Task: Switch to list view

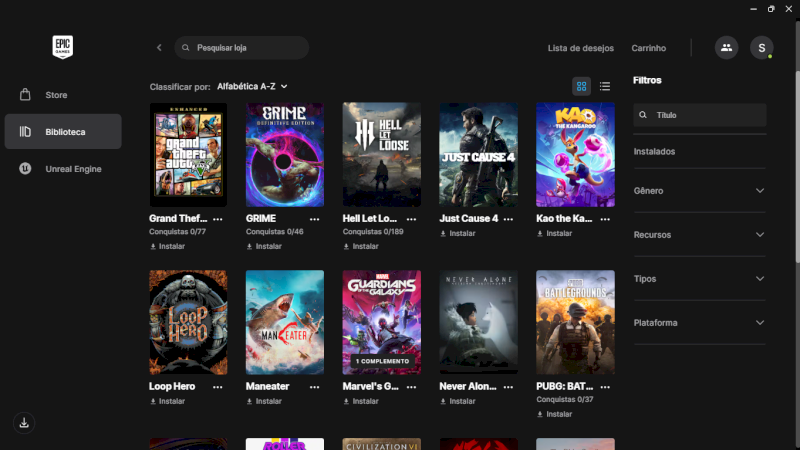Action: point(605,86)
